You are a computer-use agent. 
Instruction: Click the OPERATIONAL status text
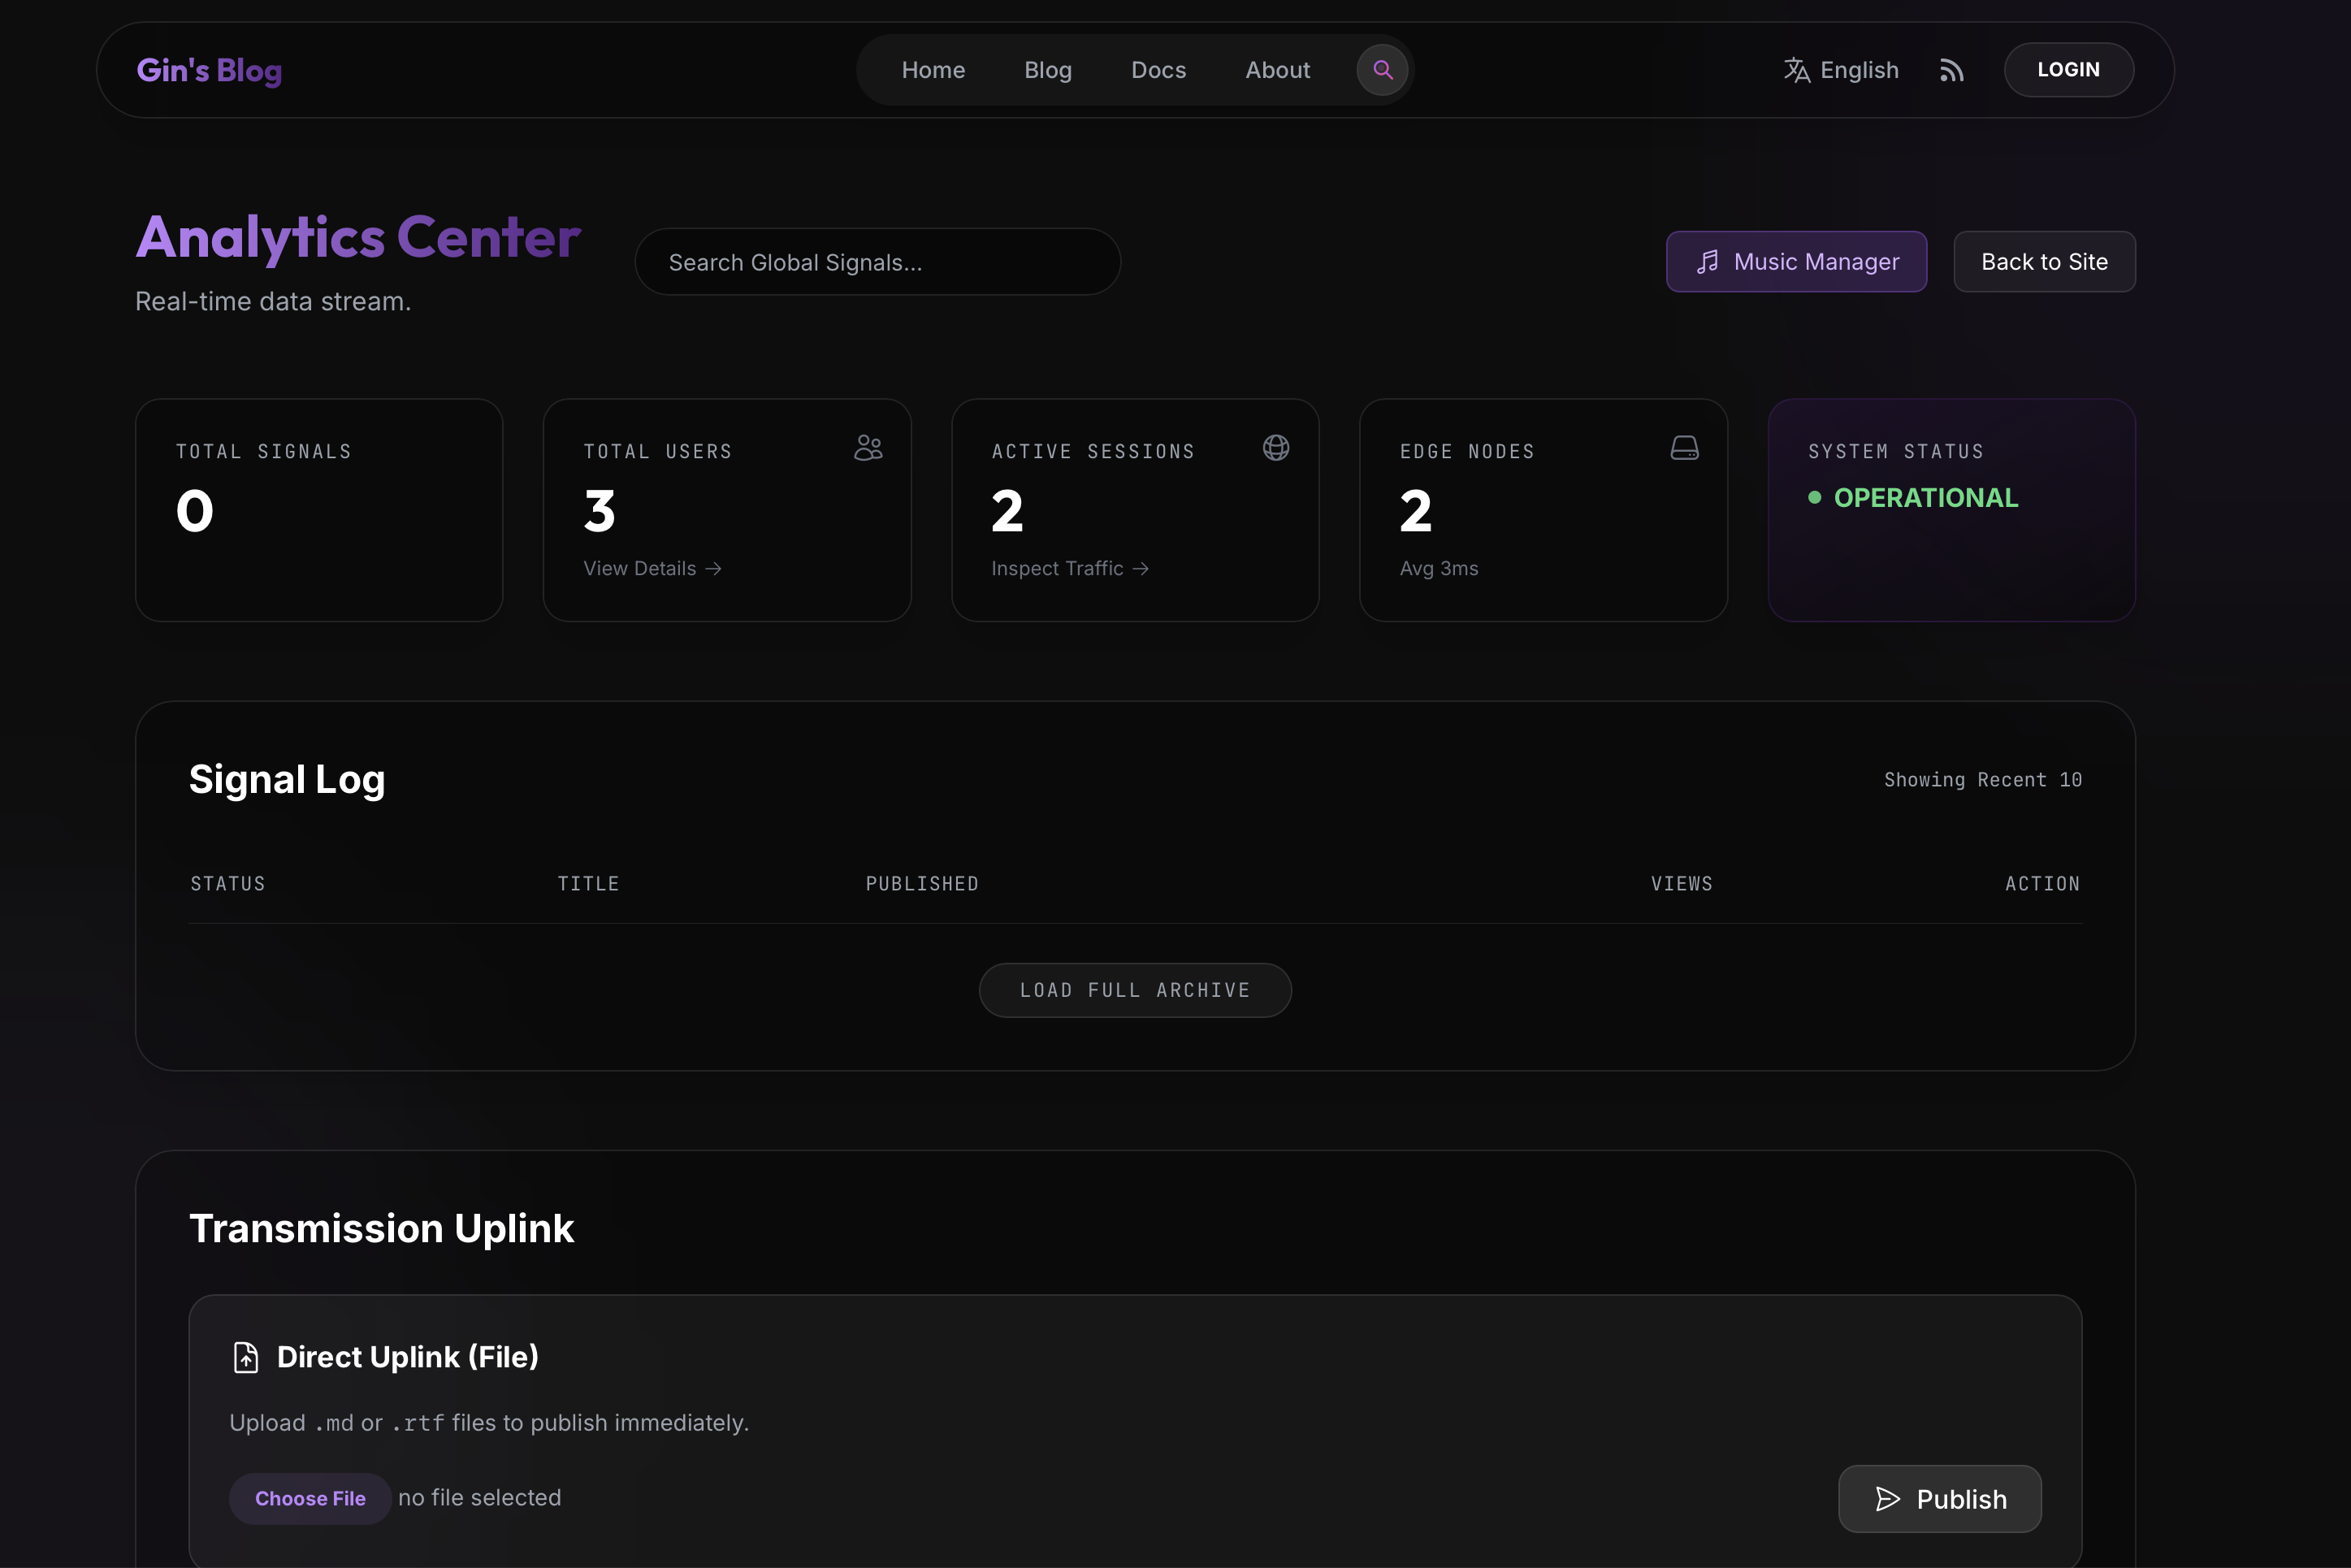click(x=1926, y=498)
